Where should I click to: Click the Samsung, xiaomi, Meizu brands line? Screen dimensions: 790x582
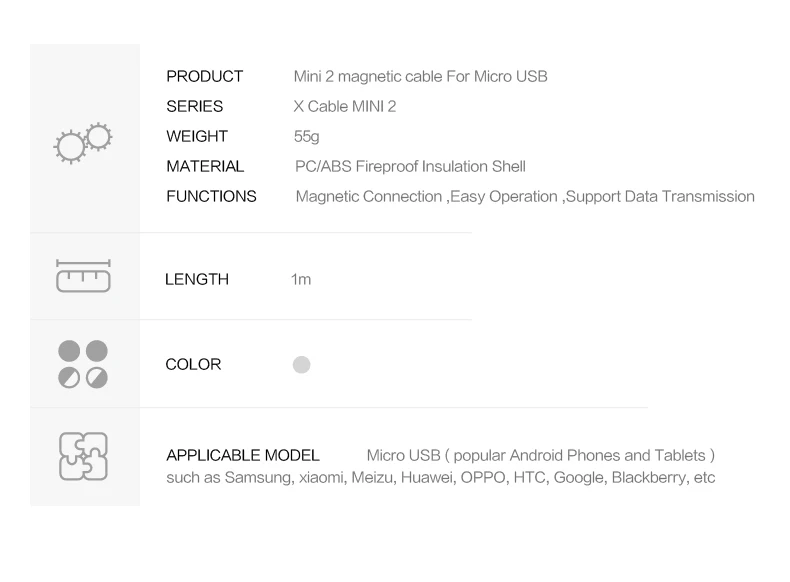[x=440, y=478]
